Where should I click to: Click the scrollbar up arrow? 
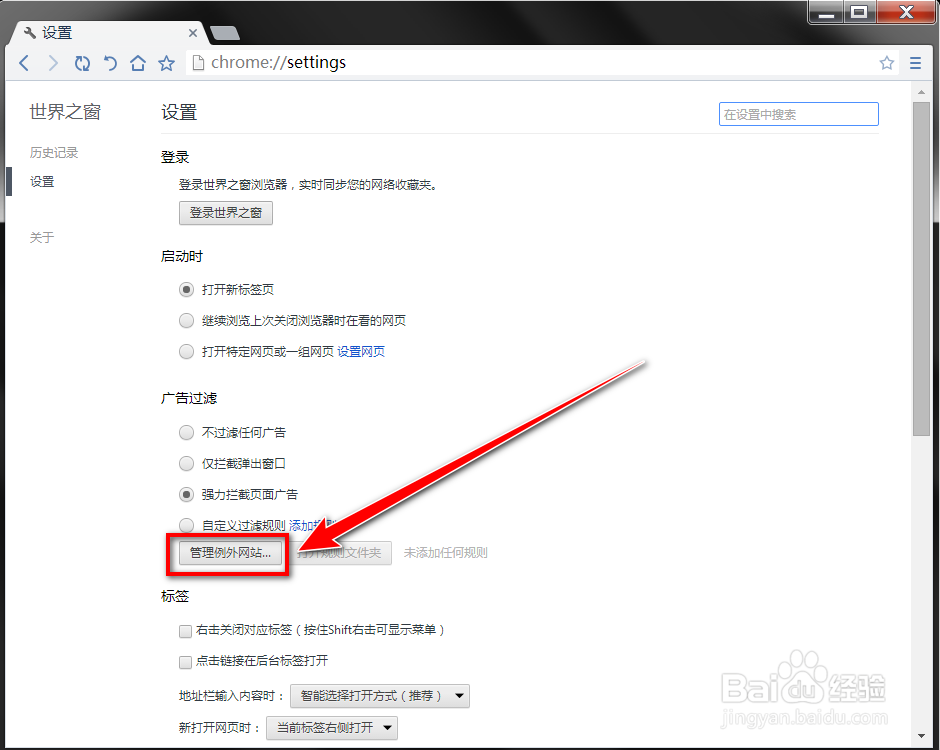pyautogui.click(x=921, y=92)
